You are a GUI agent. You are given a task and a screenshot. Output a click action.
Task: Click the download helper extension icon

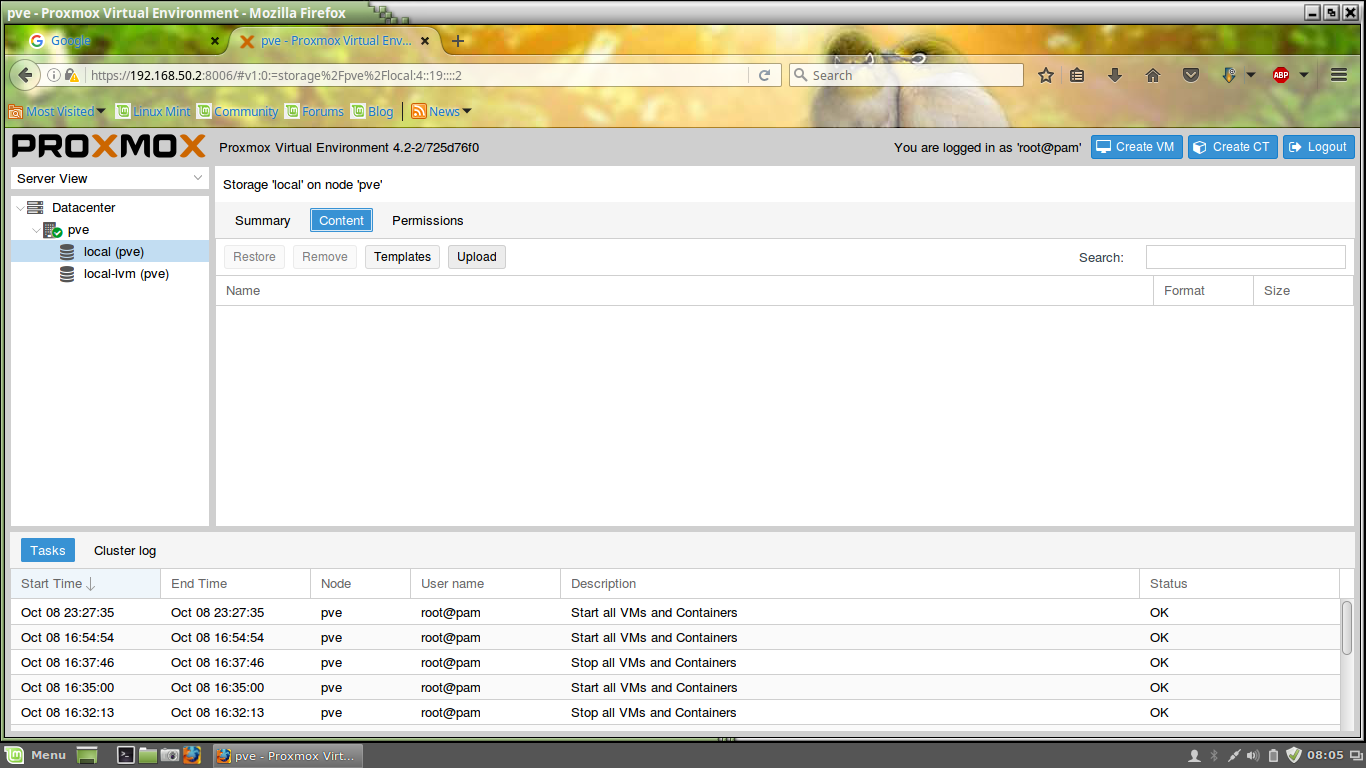tap(1230, 75)
